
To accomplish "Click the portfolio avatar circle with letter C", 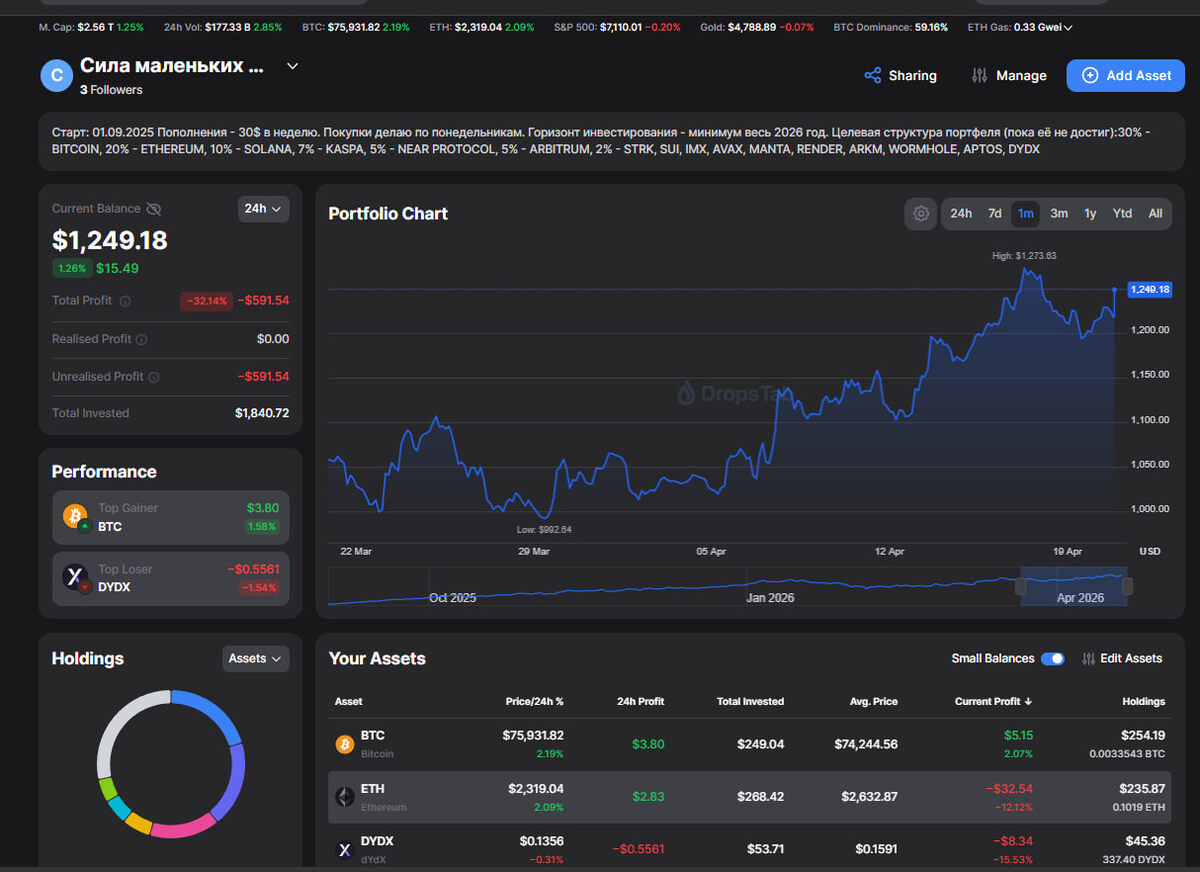I will point(57,75).
